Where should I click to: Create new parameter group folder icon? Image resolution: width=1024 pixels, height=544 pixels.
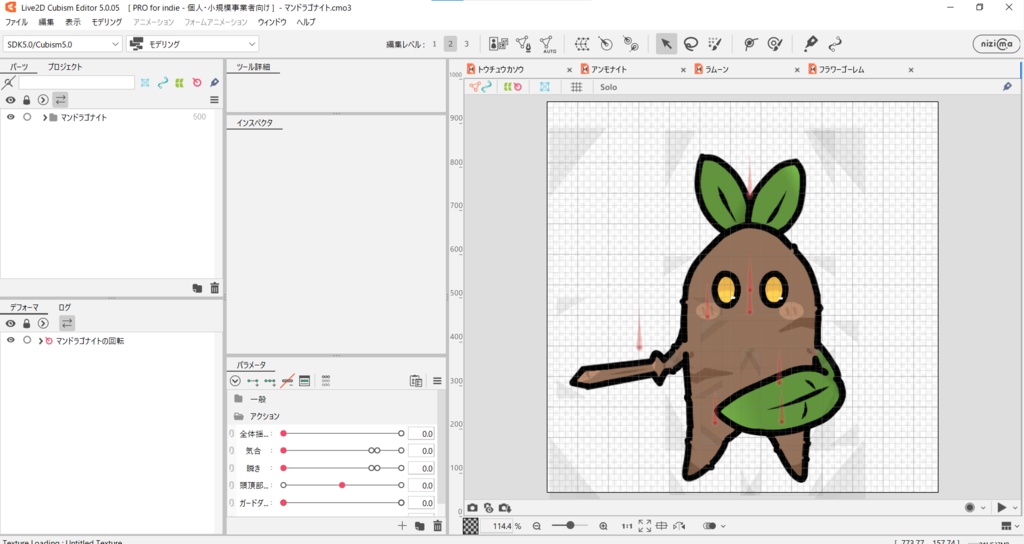[420, 526]
